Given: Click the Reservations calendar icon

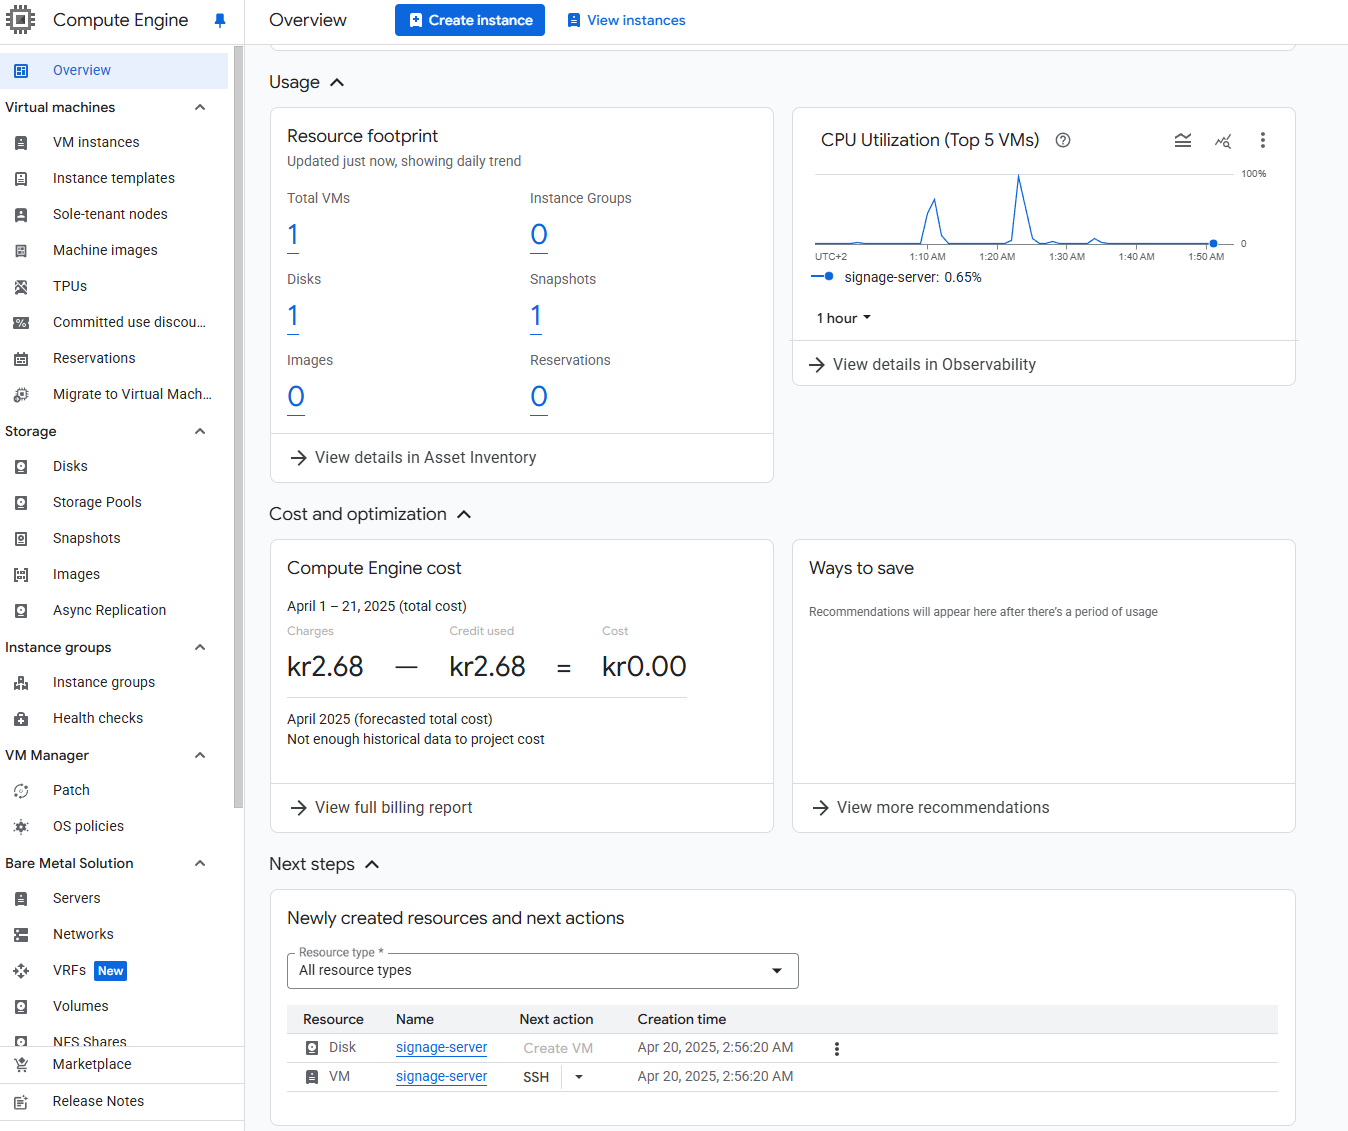Looking at the screenshot, I should click(x=21, y=359).
